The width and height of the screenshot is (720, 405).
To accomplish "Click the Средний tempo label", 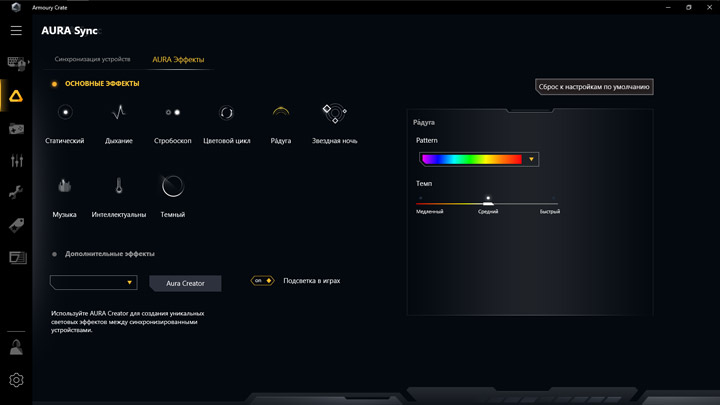I will (488, 212).
